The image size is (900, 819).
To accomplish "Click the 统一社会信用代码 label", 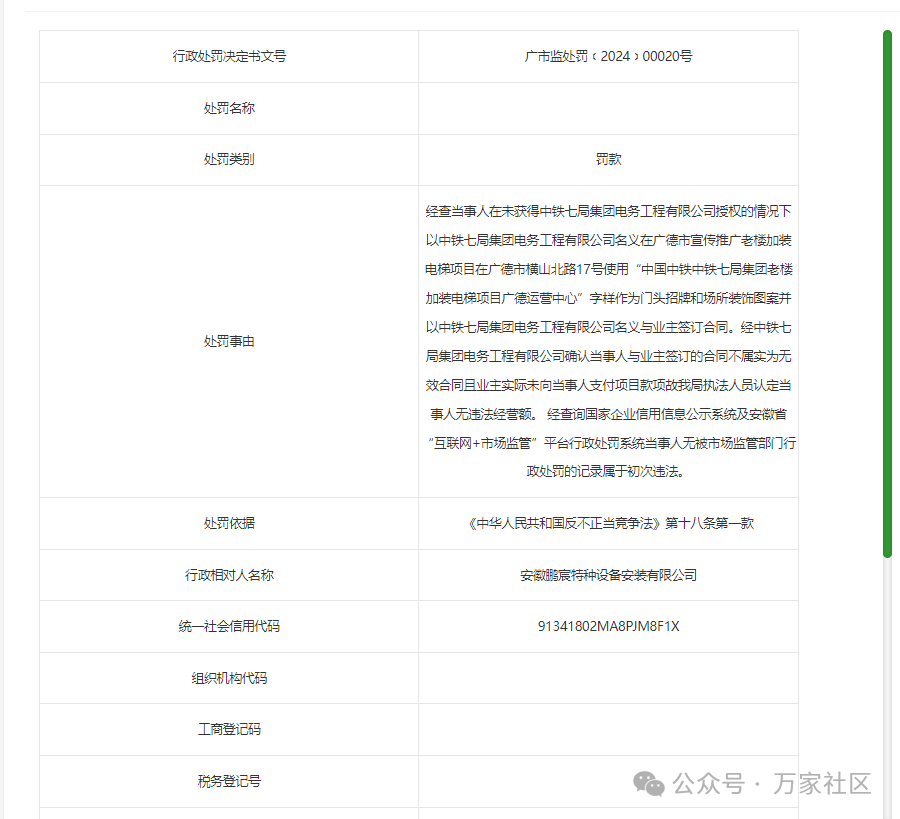I will click(229, 626).
